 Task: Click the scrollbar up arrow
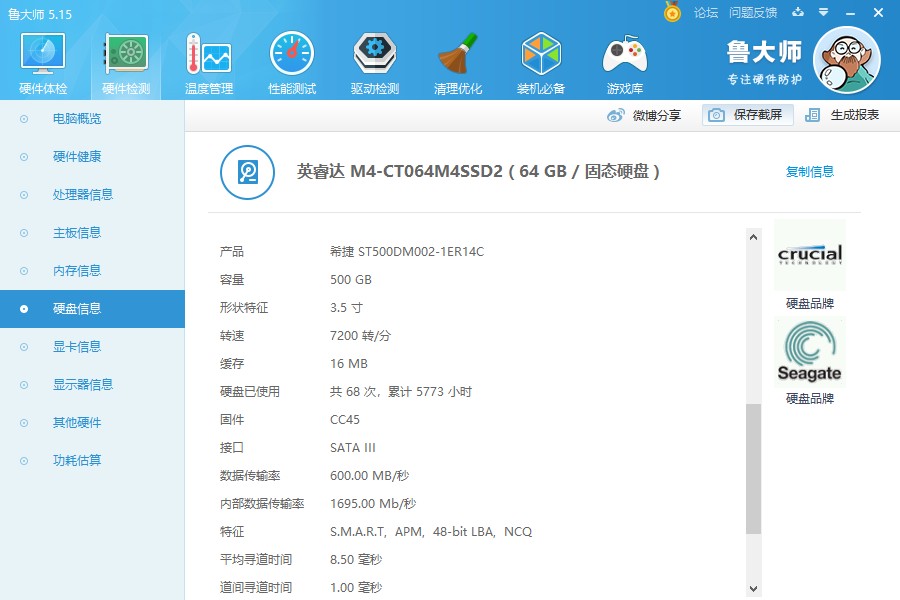coord(754,237)
